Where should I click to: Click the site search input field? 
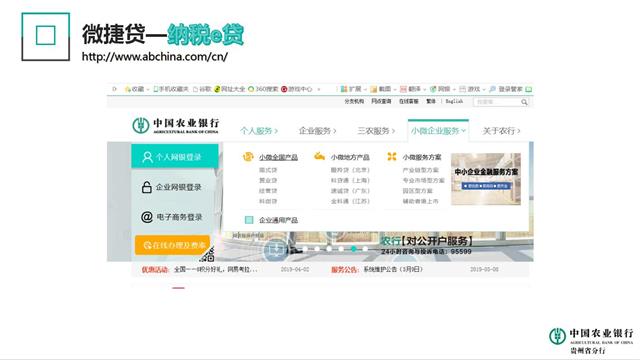(x=497, y=102)
